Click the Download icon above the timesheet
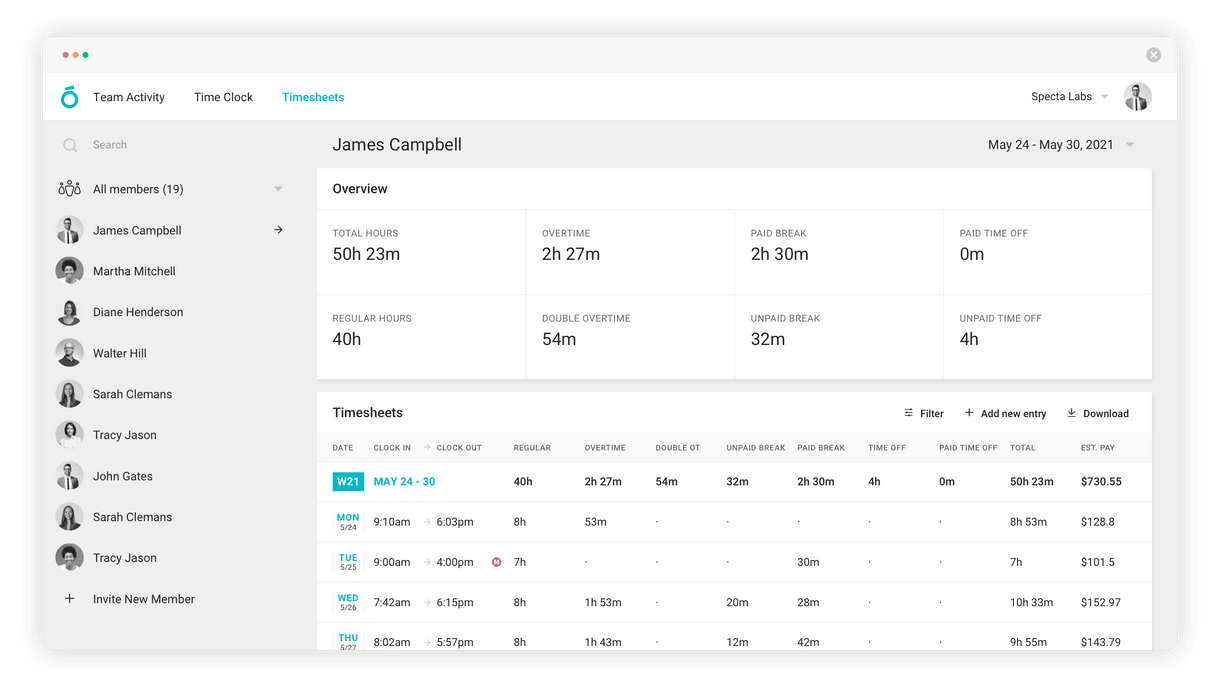This screenshot has width=1220, height=693. tap(1073, 413)
